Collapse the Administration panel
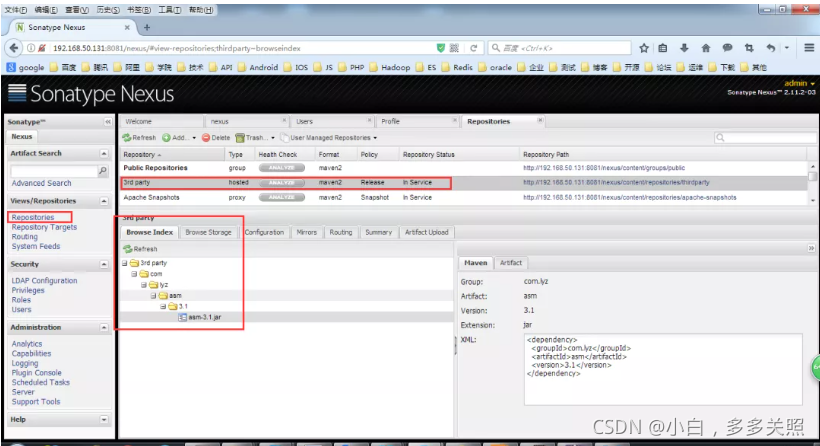Screen dimensions: 820x446 [104, 328]
